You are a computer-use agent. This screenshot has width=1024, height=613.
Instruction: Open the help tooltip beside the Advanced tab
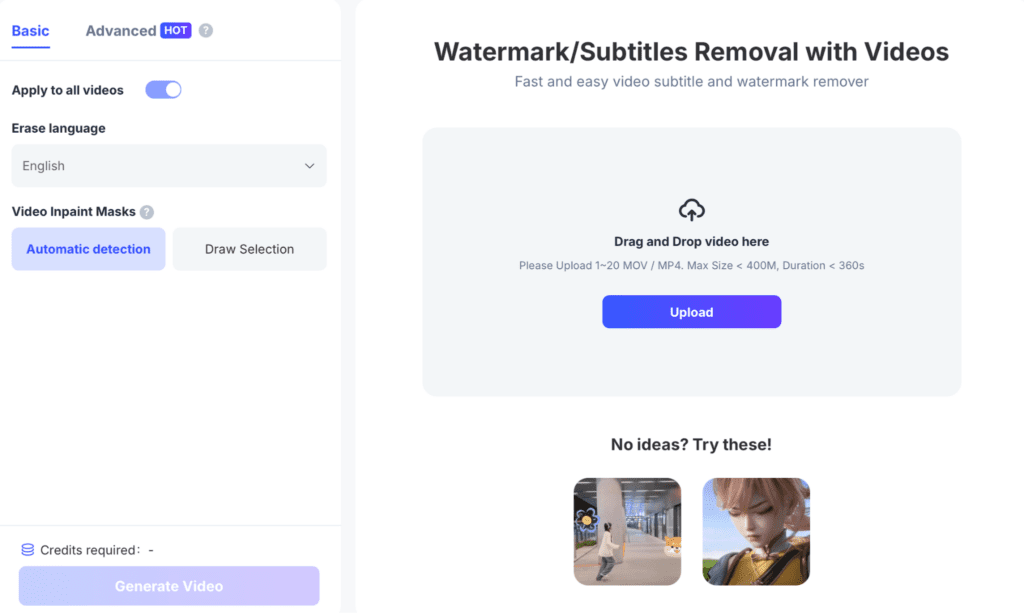coord(205,30)
